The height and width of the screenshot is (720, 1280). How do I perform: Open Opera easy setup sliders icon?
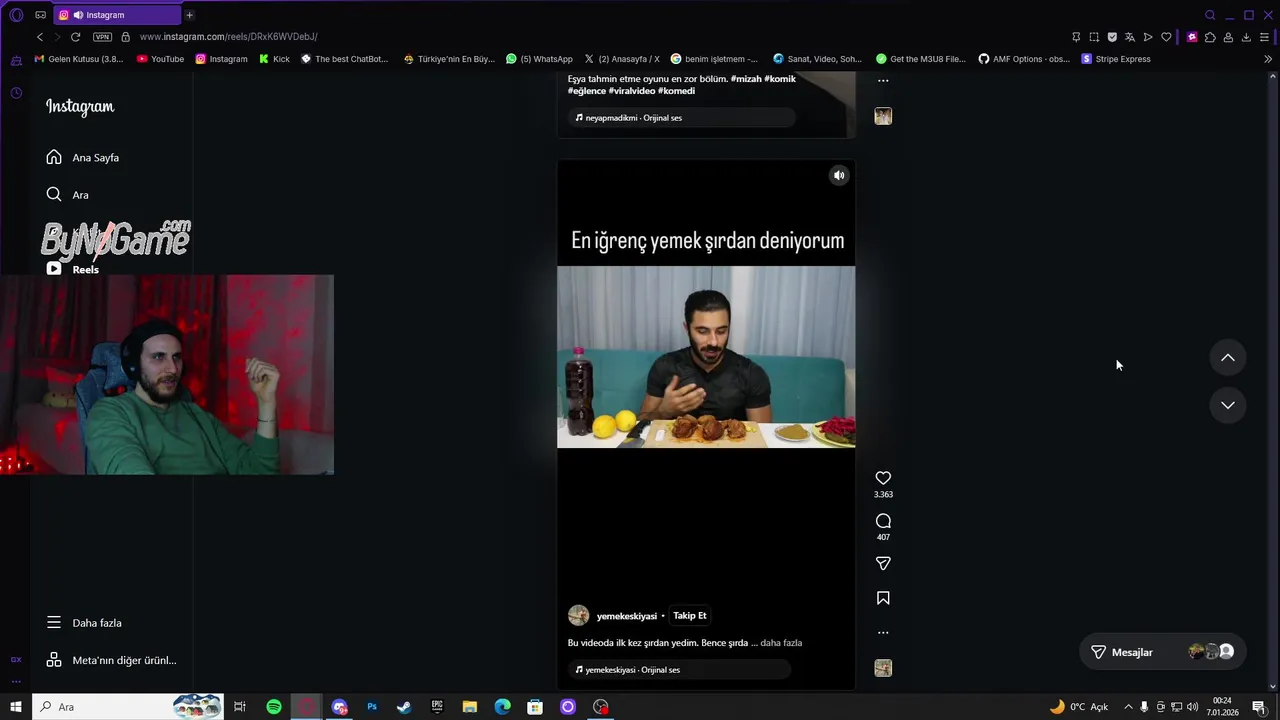point(1264,37)
